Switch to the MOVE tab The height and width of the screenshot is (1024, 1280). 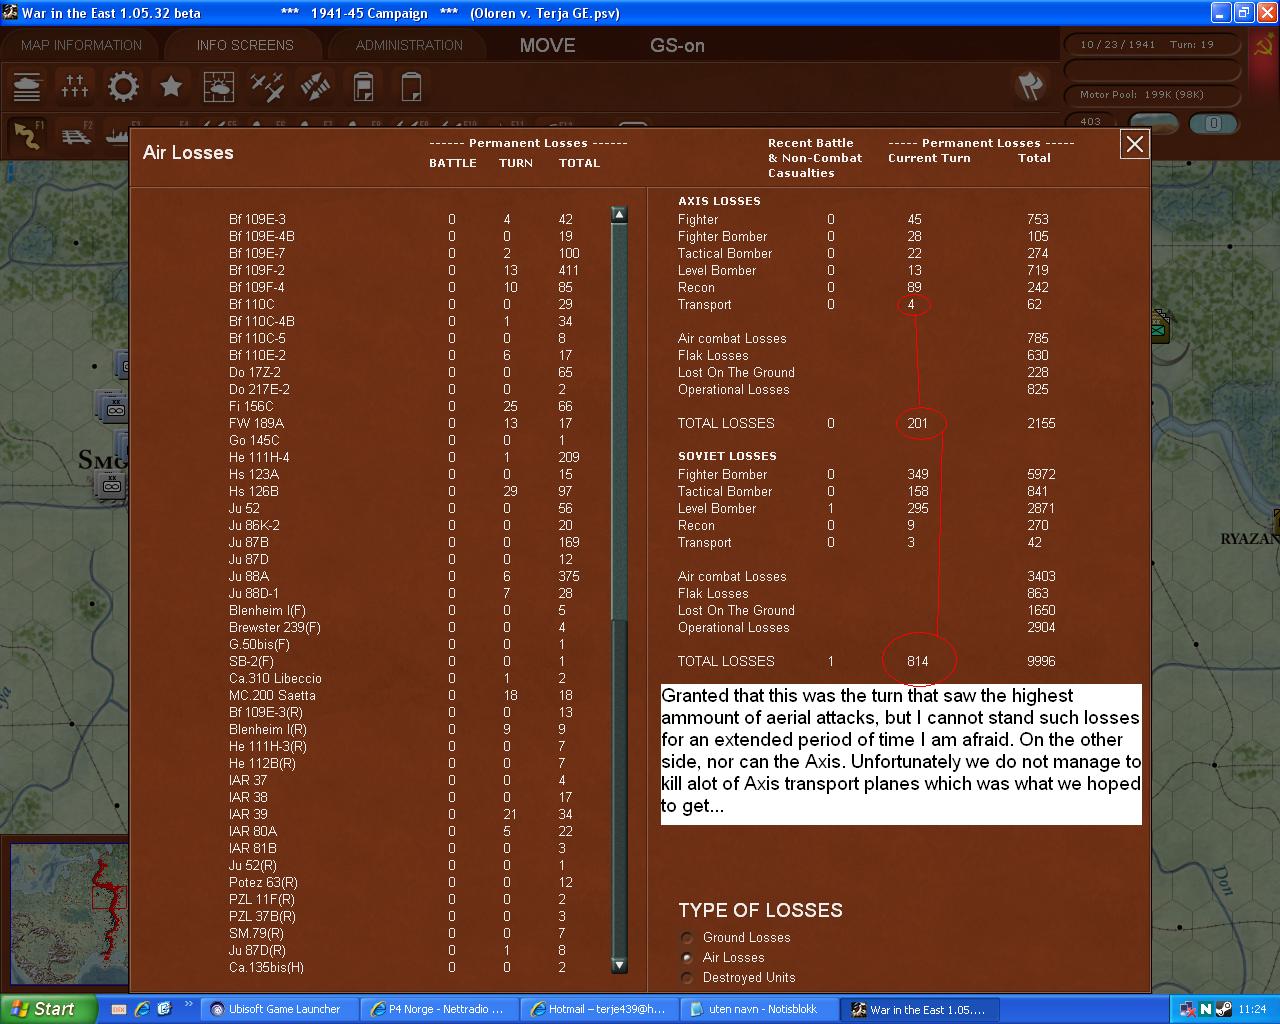pos(547,45)
